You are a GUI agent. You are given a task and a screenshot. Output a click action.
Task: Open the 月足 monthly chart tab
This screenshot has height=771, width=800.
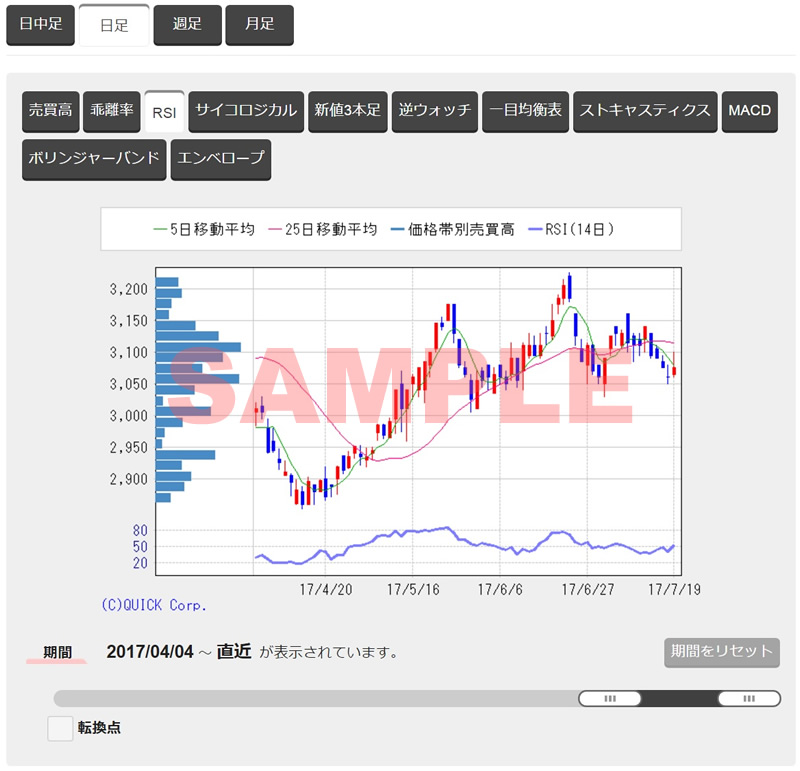259,25
